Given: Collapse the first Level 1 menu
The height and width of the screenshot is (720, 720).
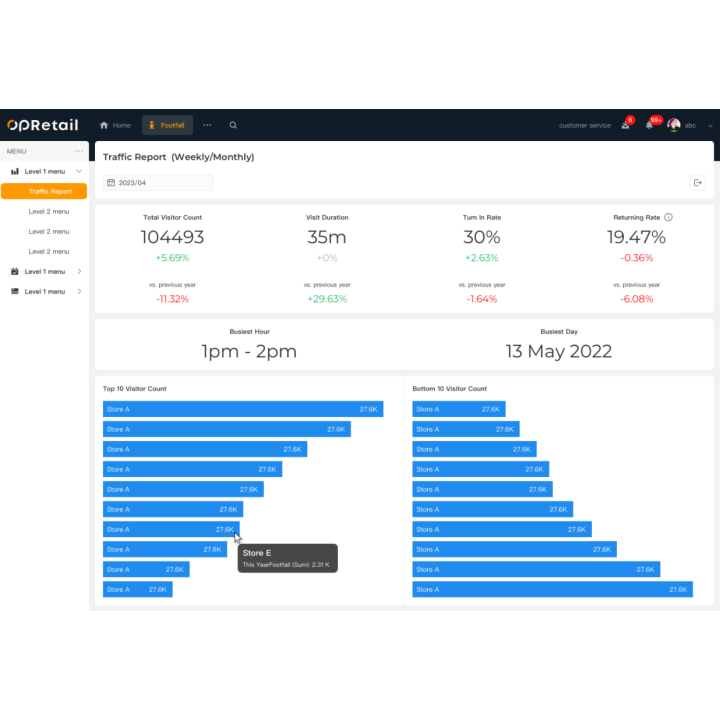Looking at the screenshot, I should [x=79, y=171].
